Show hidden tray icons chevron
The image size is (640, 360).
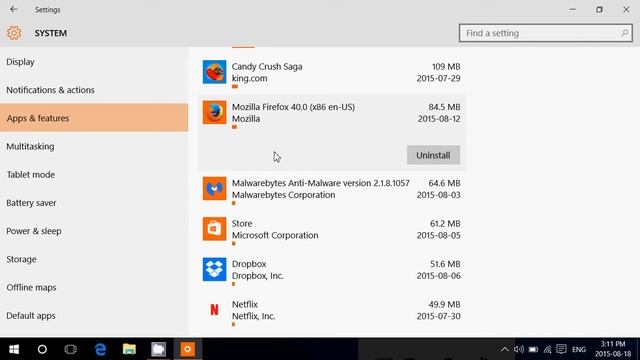pos(504,349)
